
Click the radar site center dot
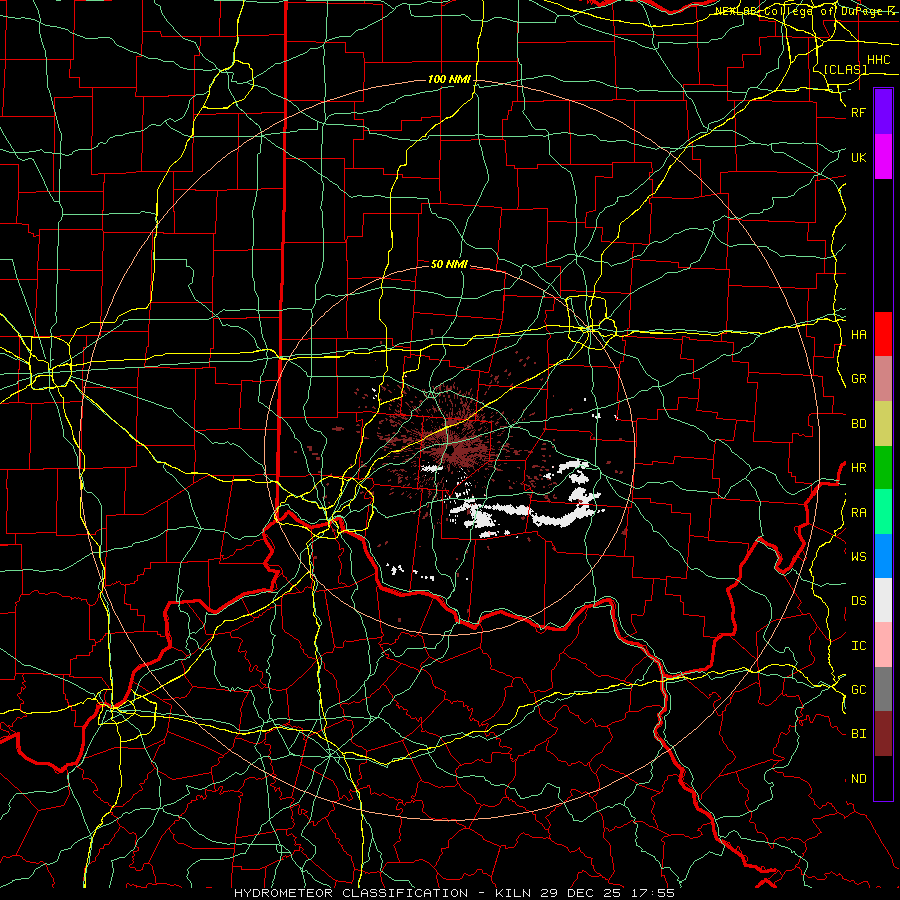[x=451, y=451]
